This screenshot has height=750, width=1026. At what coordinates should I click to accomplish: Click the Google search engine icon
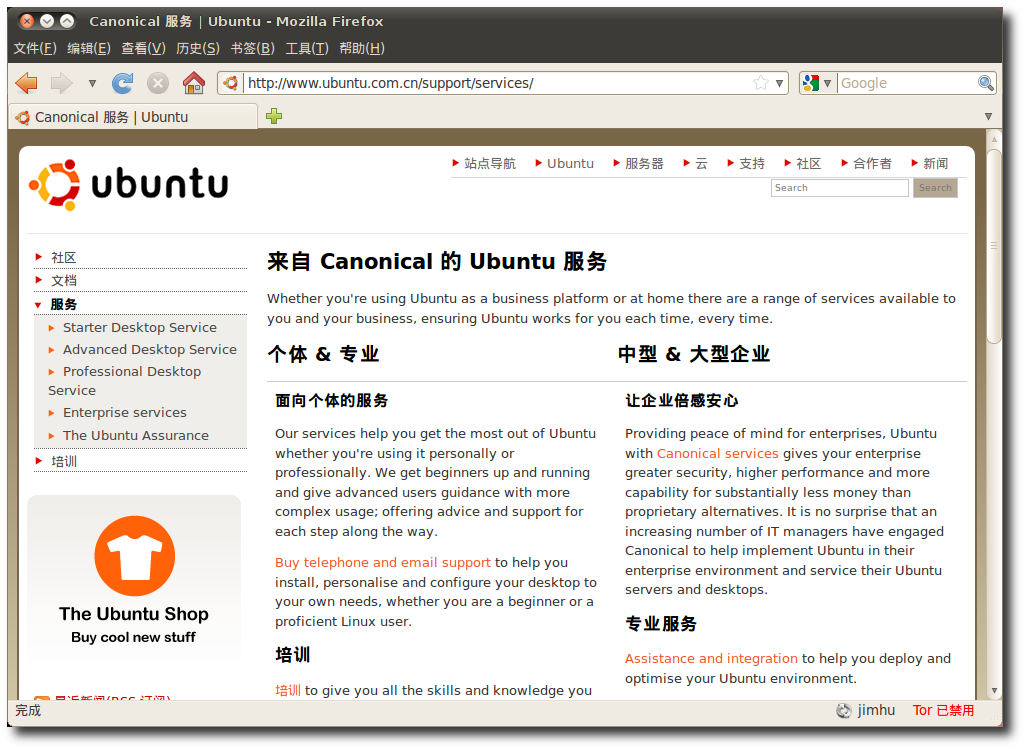point(811,83)
